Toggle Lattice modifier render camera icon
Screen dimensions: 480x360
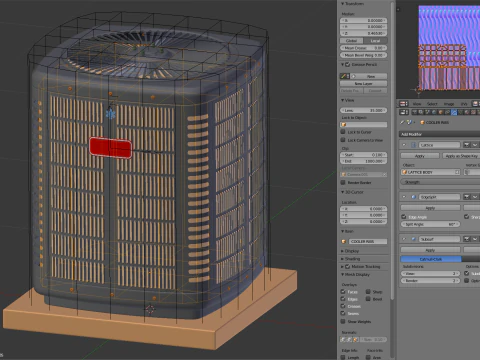(x=466, y=145)
